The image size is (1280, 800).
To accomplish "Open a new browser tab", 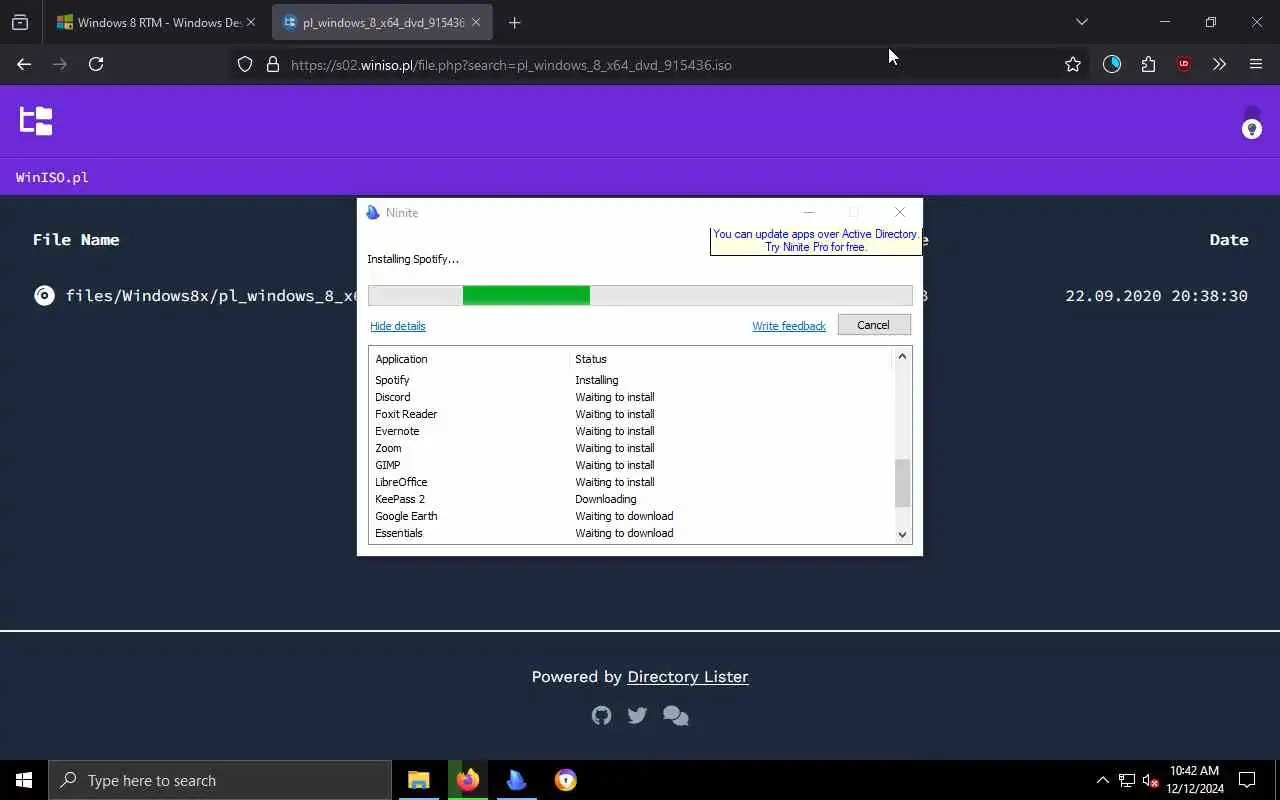I will (x=514, y=22).
